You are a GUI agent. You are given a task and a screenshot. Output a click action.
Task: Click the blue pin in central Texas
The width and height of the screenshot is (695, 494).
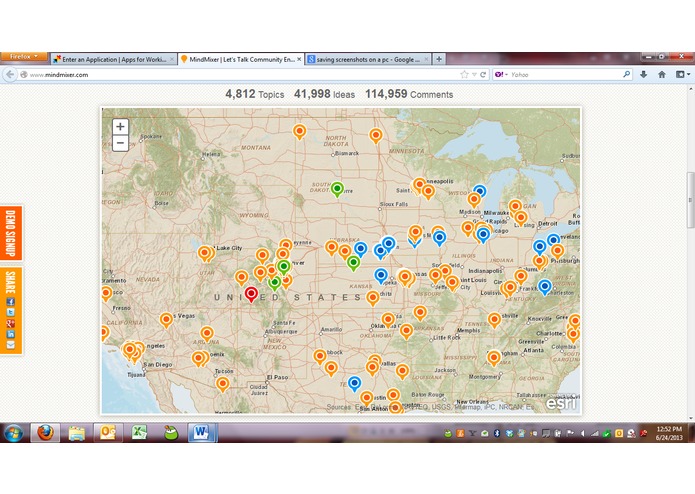(x=354, y=384)
